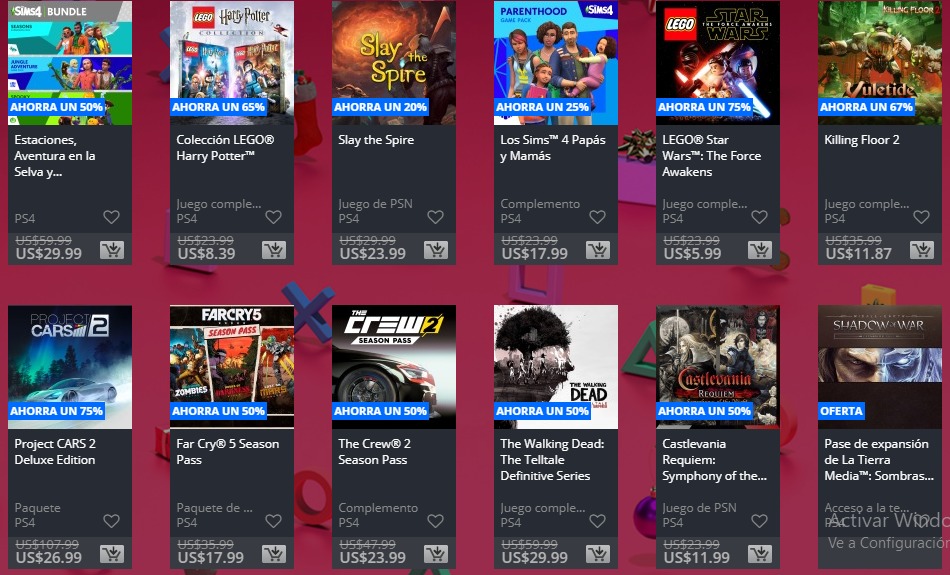Toggle wishlist heart for Killing Floor 2
Screen dimensions: 950x575
click(922, 217)
